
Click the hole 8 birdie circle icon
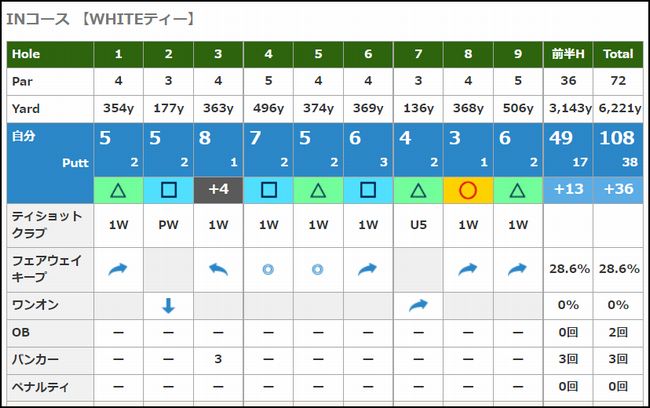pyautogui.click(x=468, y=189)
